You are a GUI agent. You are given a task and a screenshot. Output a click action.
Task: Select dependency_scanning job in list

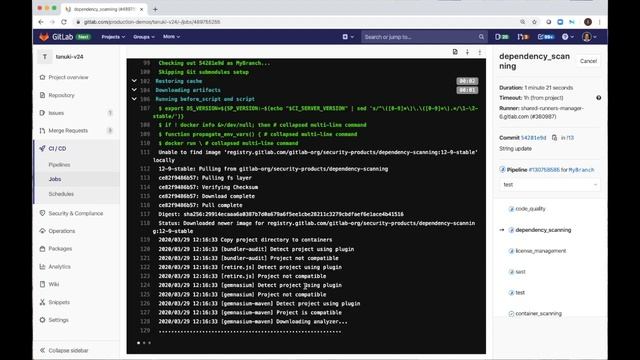543,230
